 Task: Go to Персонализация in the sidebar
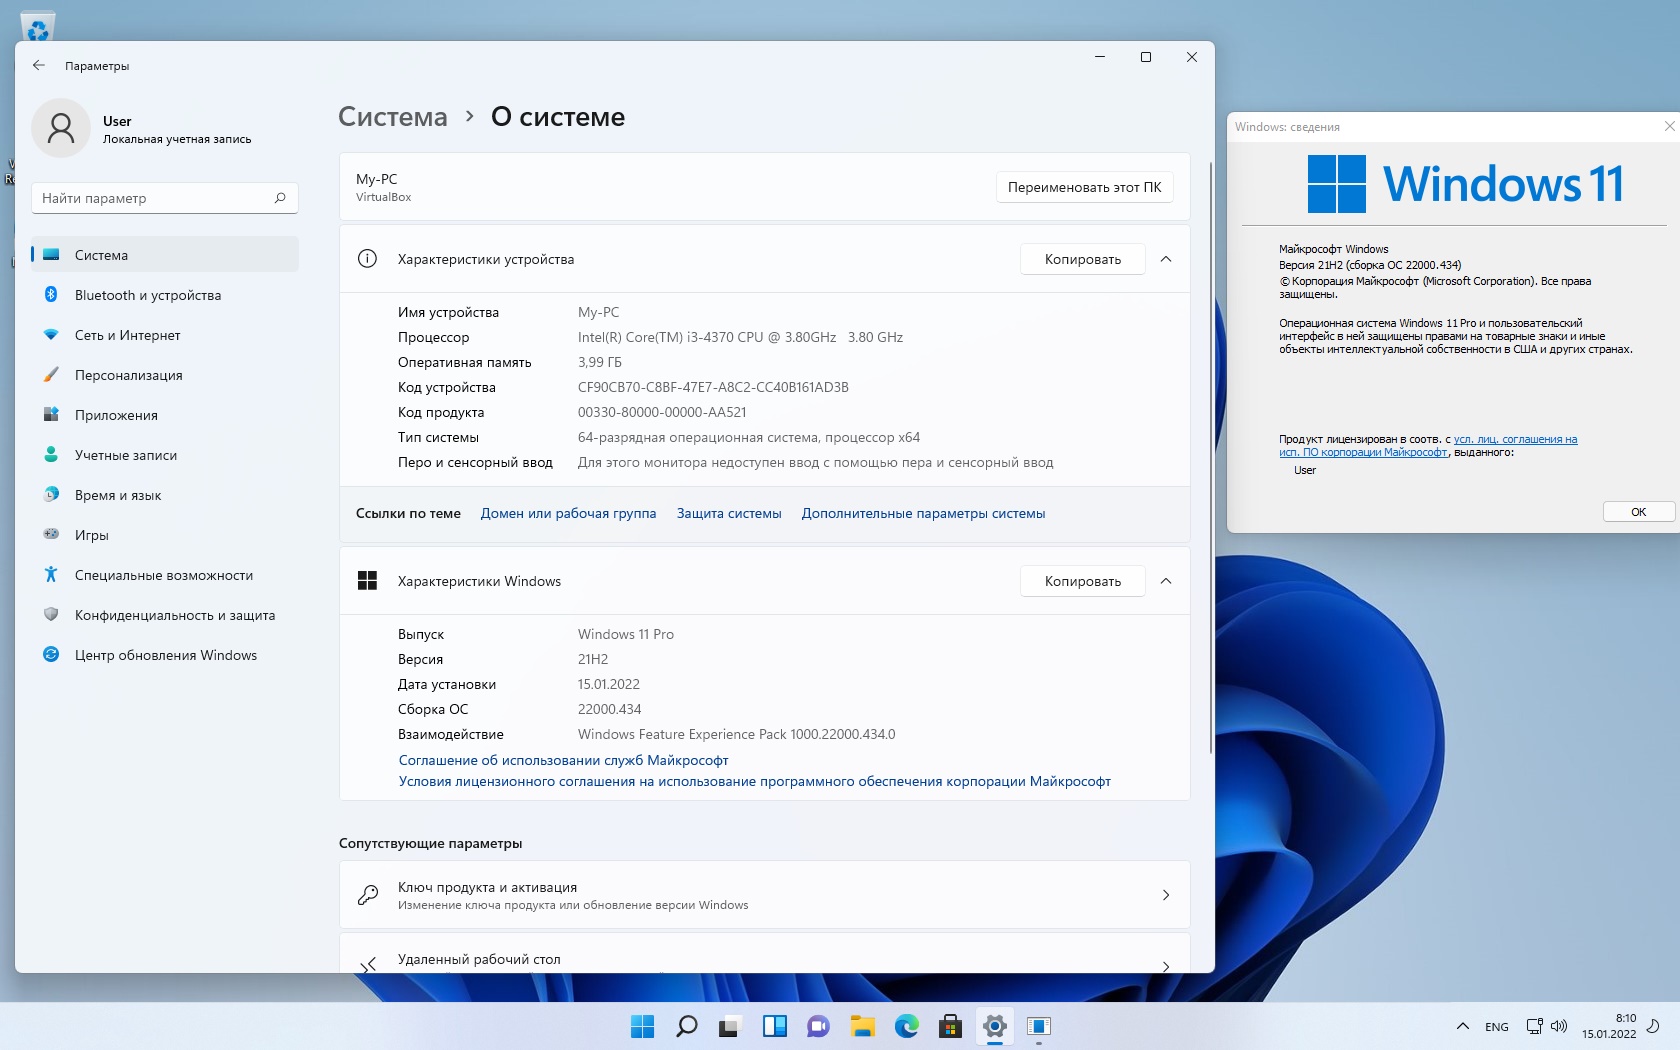128,375
